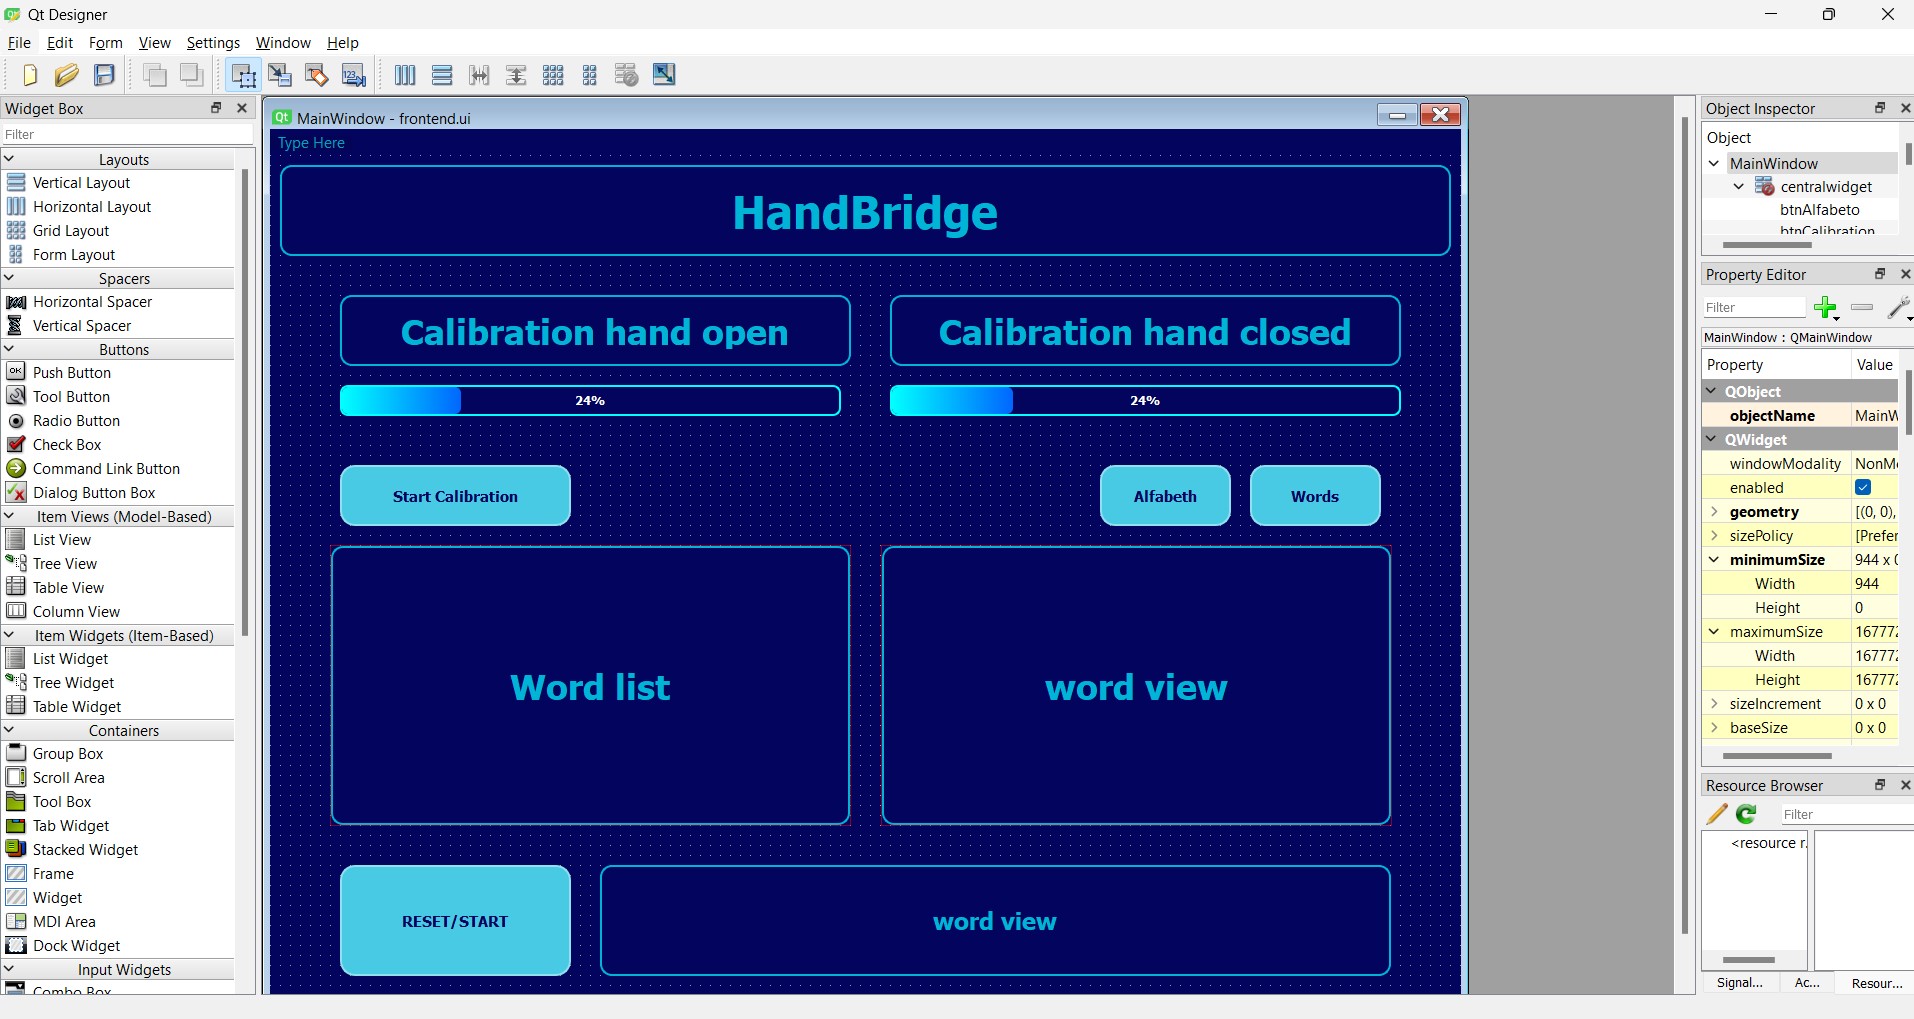Click Edit Resources pencil icon
The width and height of the screenshot is (1914, 1019).
point(1717,814)
